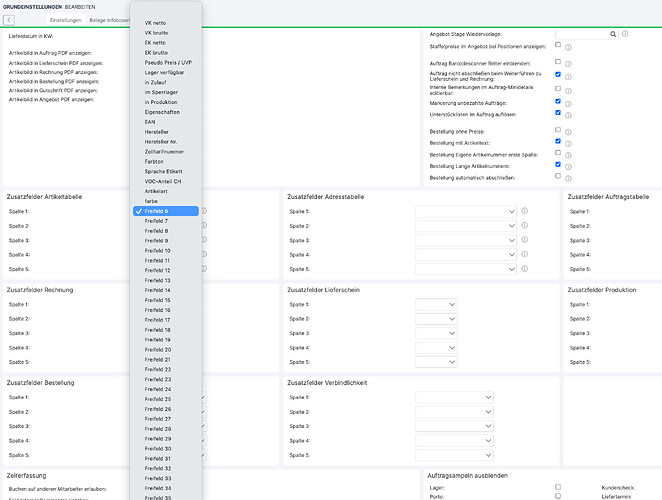Open info icon beside Staffelpreise im Angebot
Viewport: 662px width, 500px height.
568,47
